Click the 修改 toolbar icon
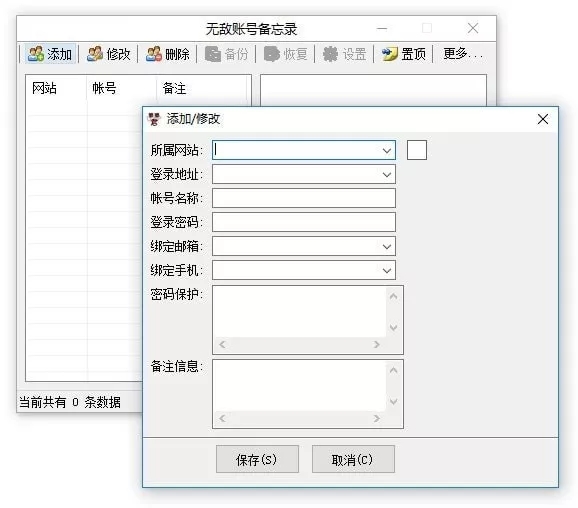 tap(95, 54)
